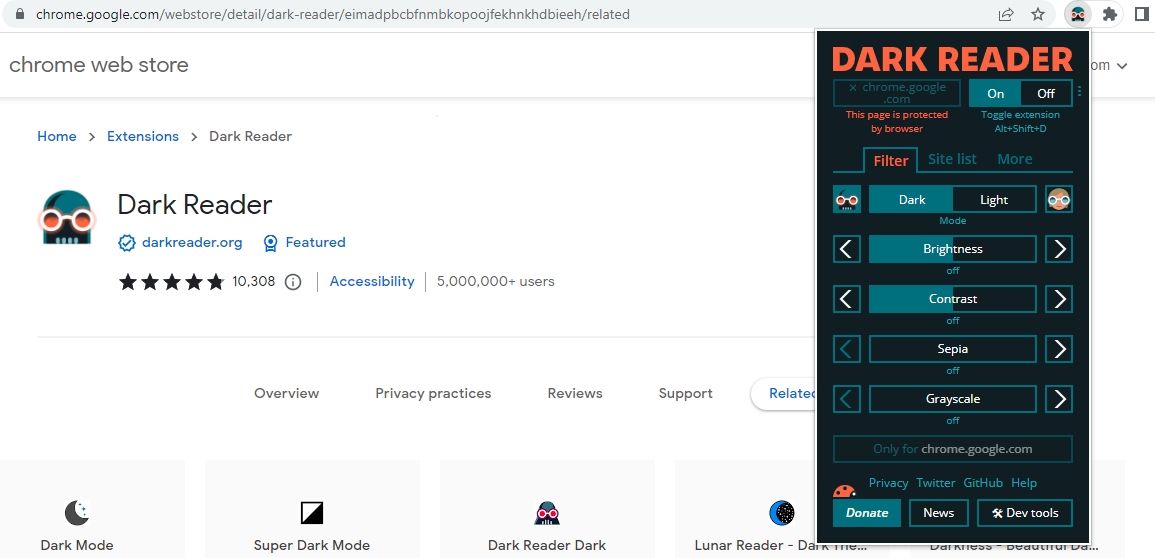Screen dimensions: 1155x558
Task: Select Dark mode
Action: 911,199
